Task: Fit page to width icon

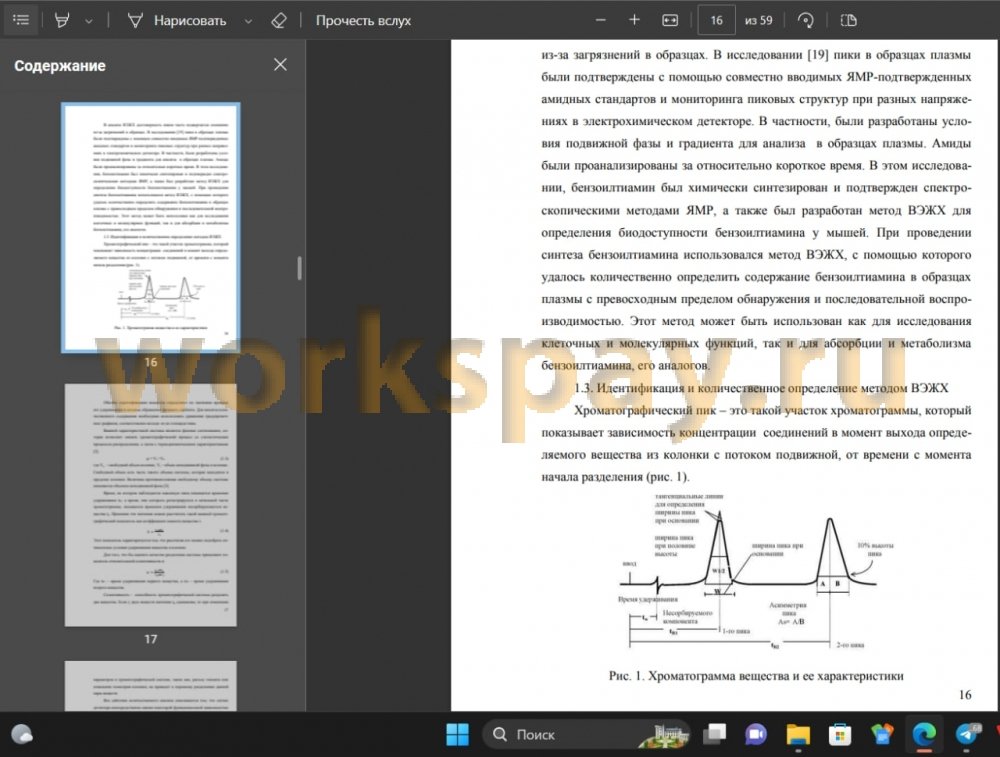Action: click(x=670, y=20)
